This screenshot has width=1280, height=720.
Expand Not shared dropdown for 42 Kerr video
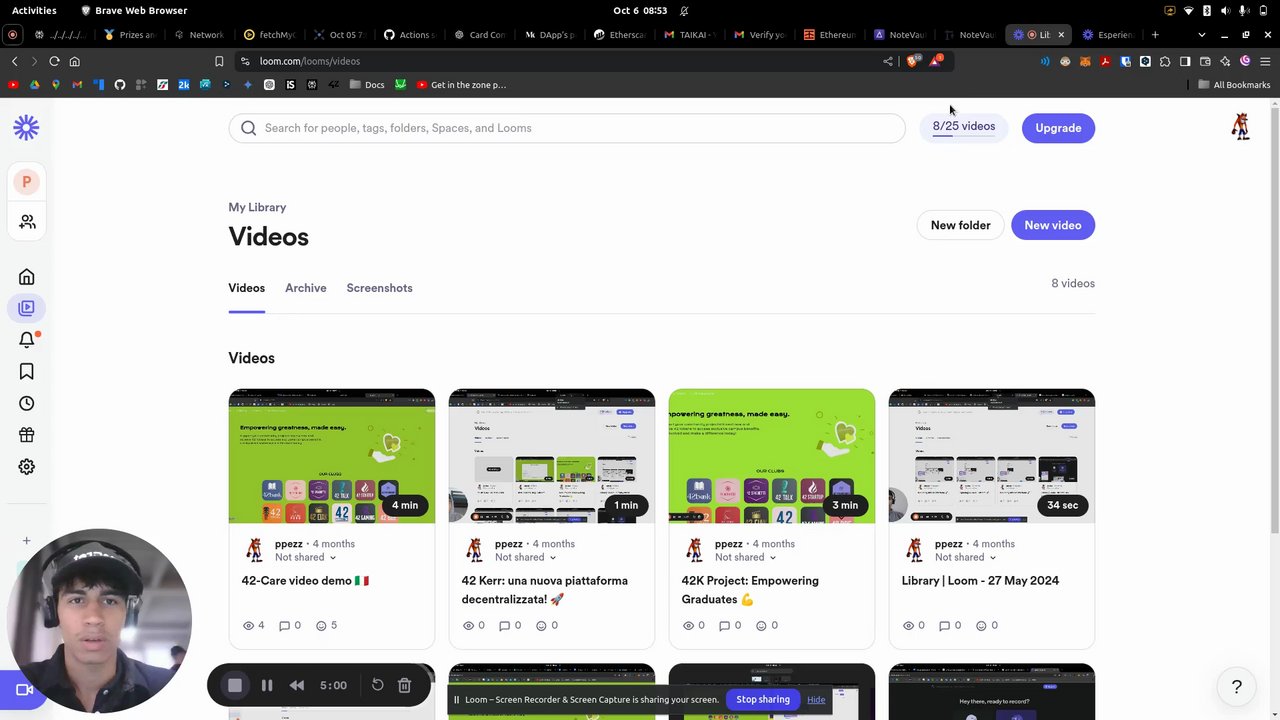(x=525, y=557)
